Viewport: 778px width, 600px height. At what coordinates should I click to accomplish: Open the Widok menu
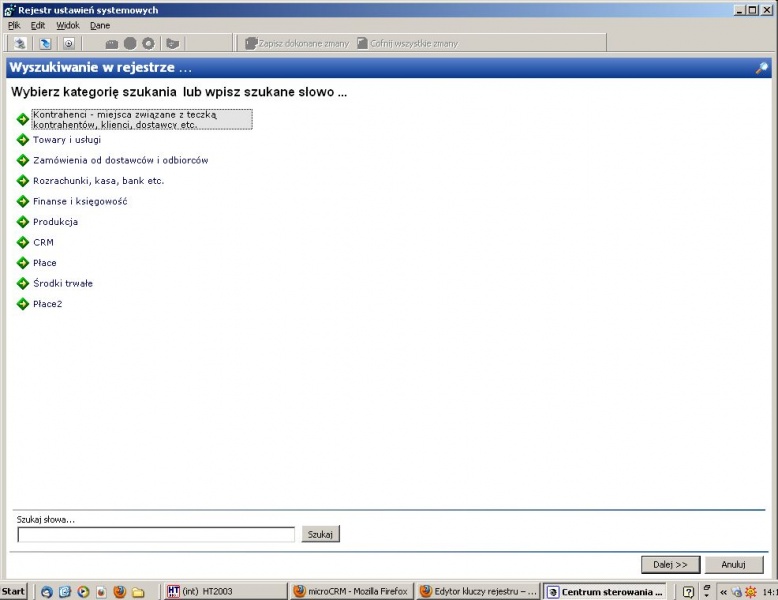coord(67,25)
